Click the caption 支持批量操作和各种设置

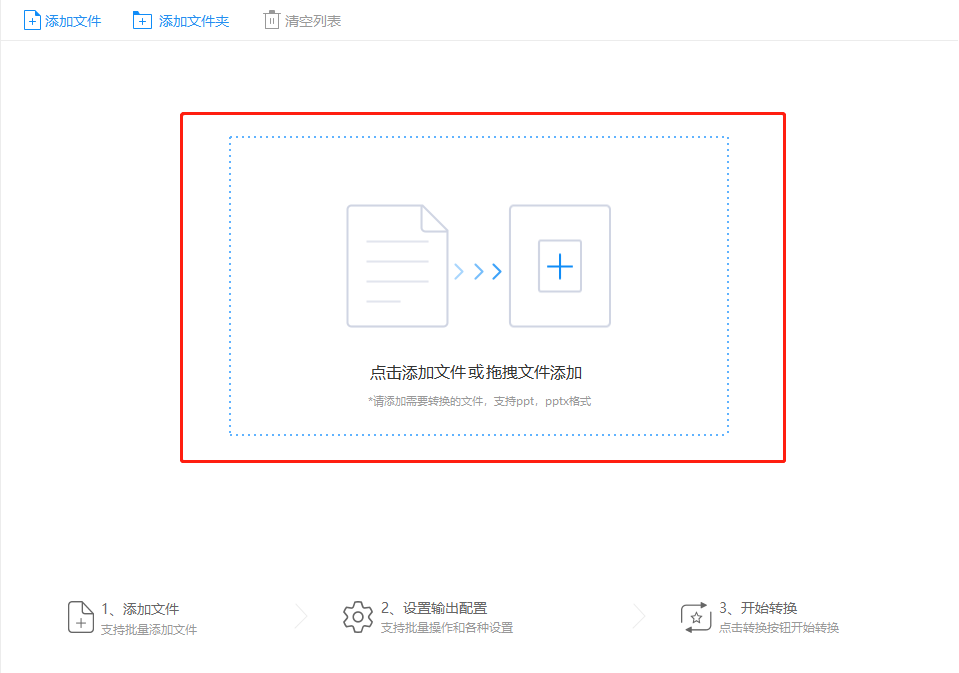click(x=447, y=628)
